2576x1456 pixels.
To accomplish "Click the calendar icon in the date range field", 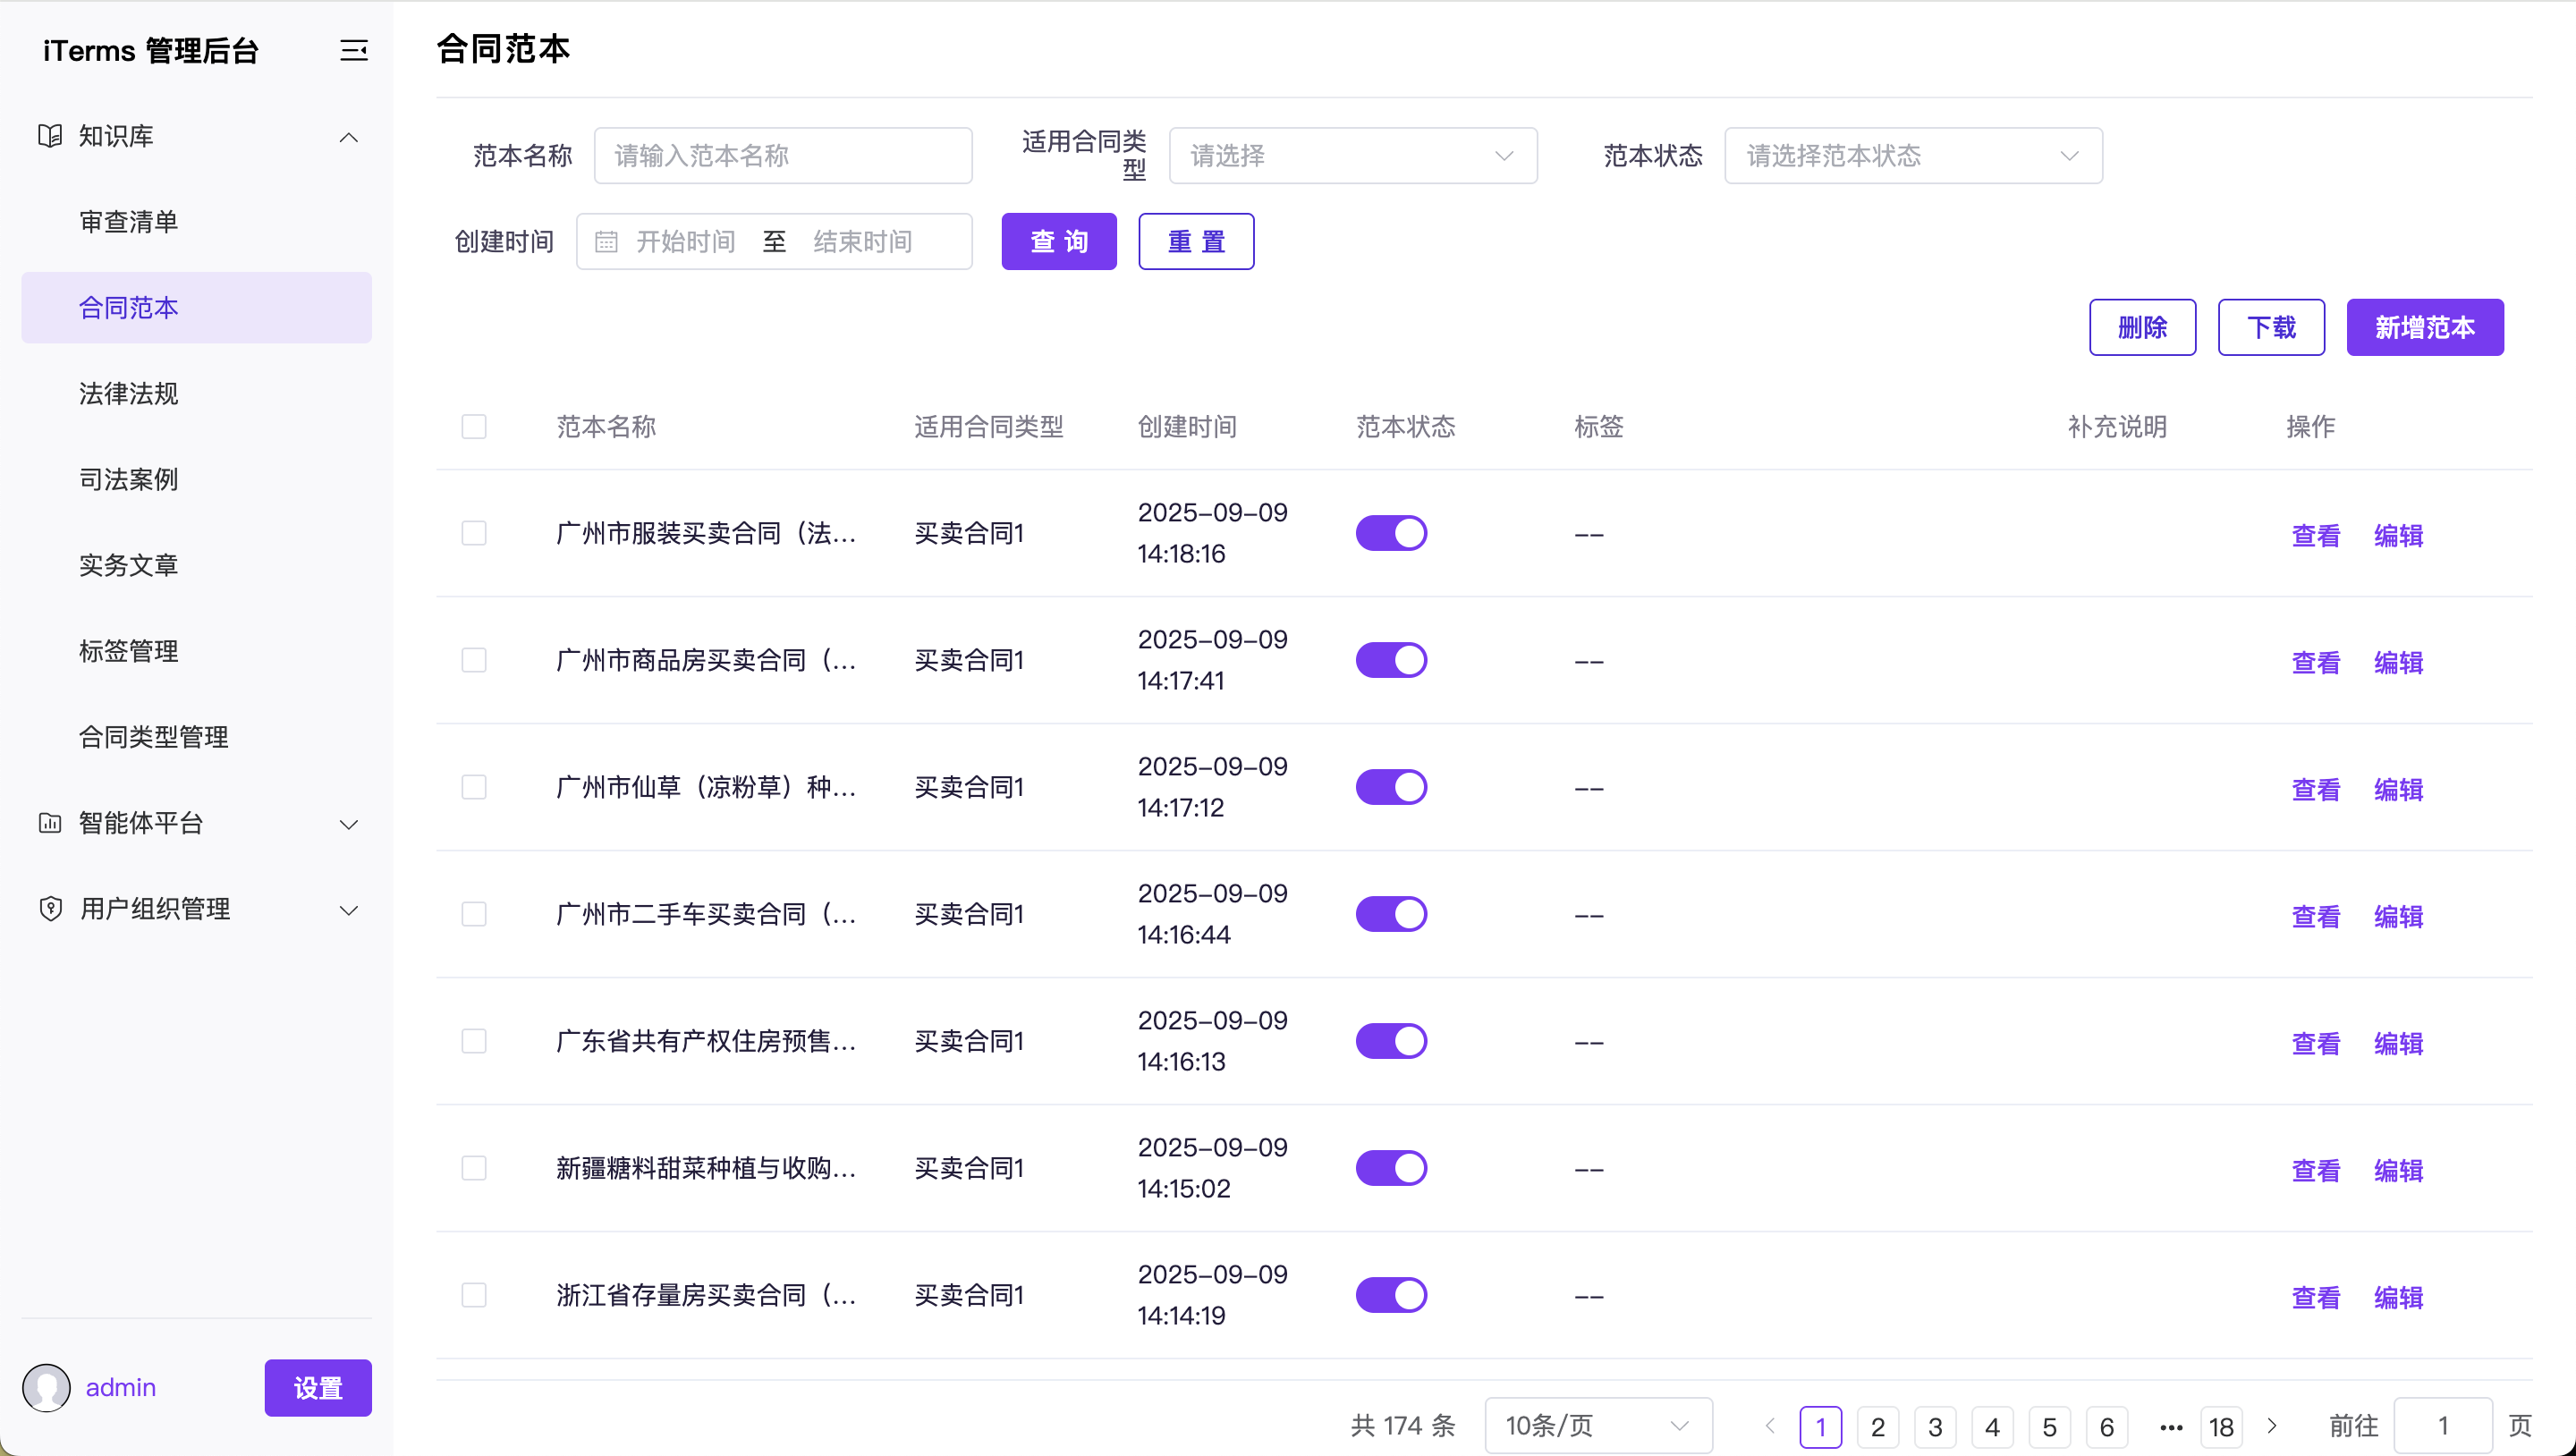I will [x=606, y=242].
